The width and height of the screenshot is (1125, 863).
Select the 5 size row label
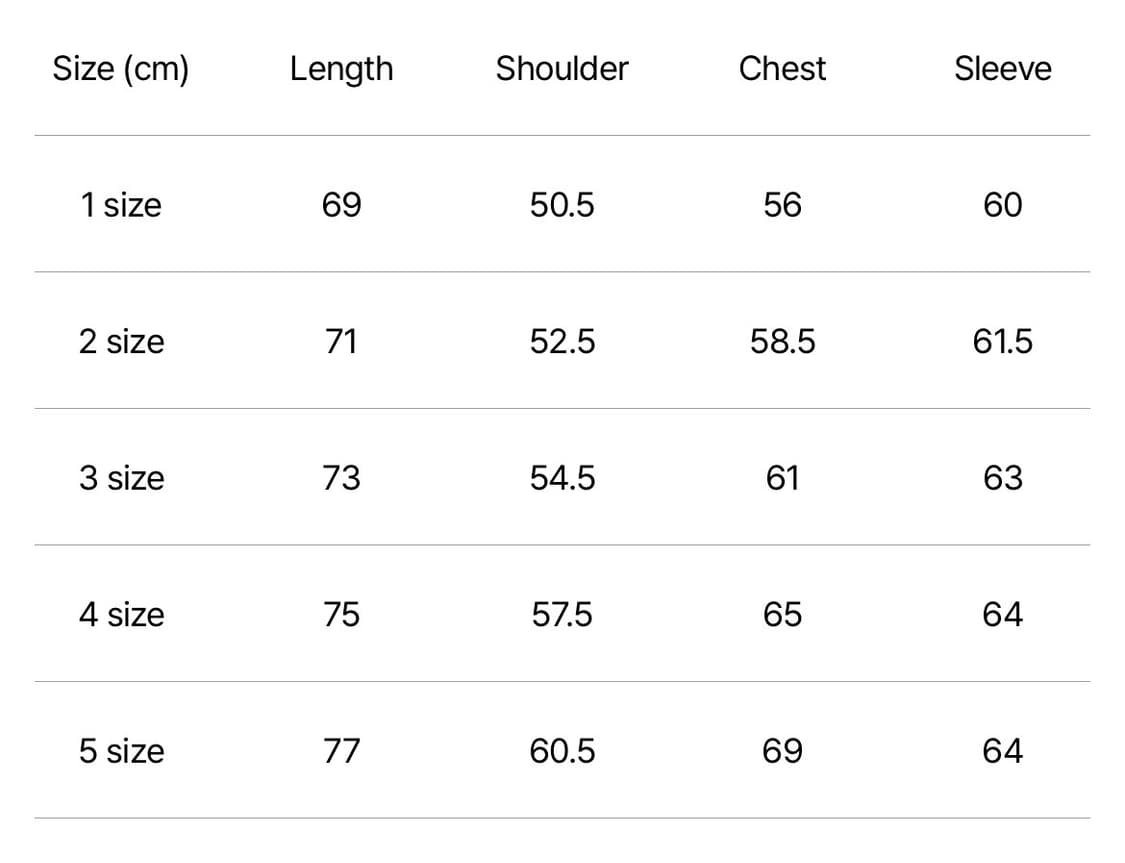121,751
